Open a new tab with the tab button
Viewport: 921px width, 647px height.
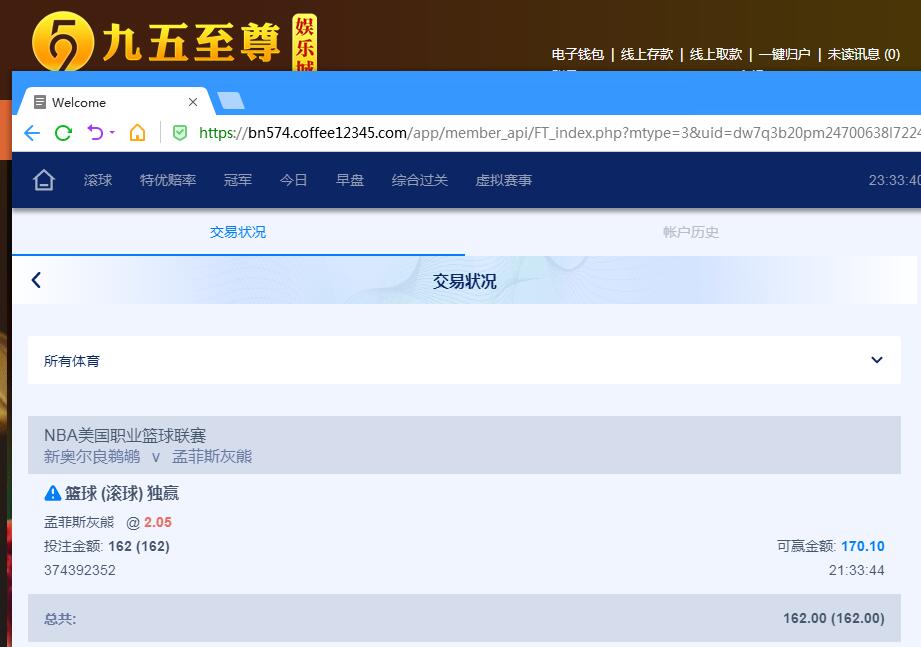click(x=230, y=101)
